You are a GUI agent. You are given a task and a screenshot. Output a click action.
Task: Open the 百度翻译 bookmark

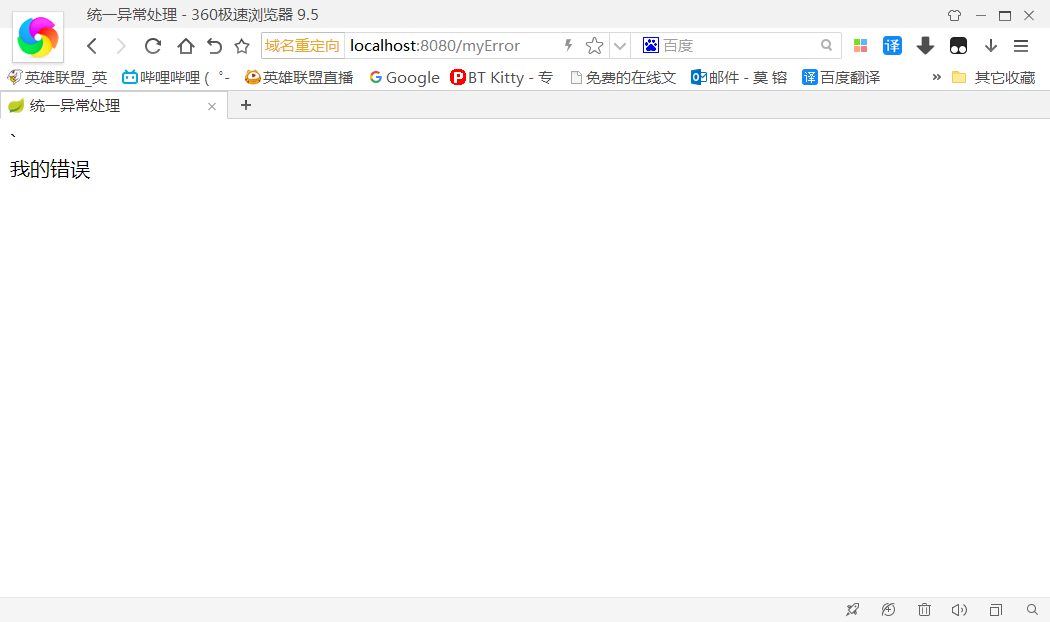841,78
